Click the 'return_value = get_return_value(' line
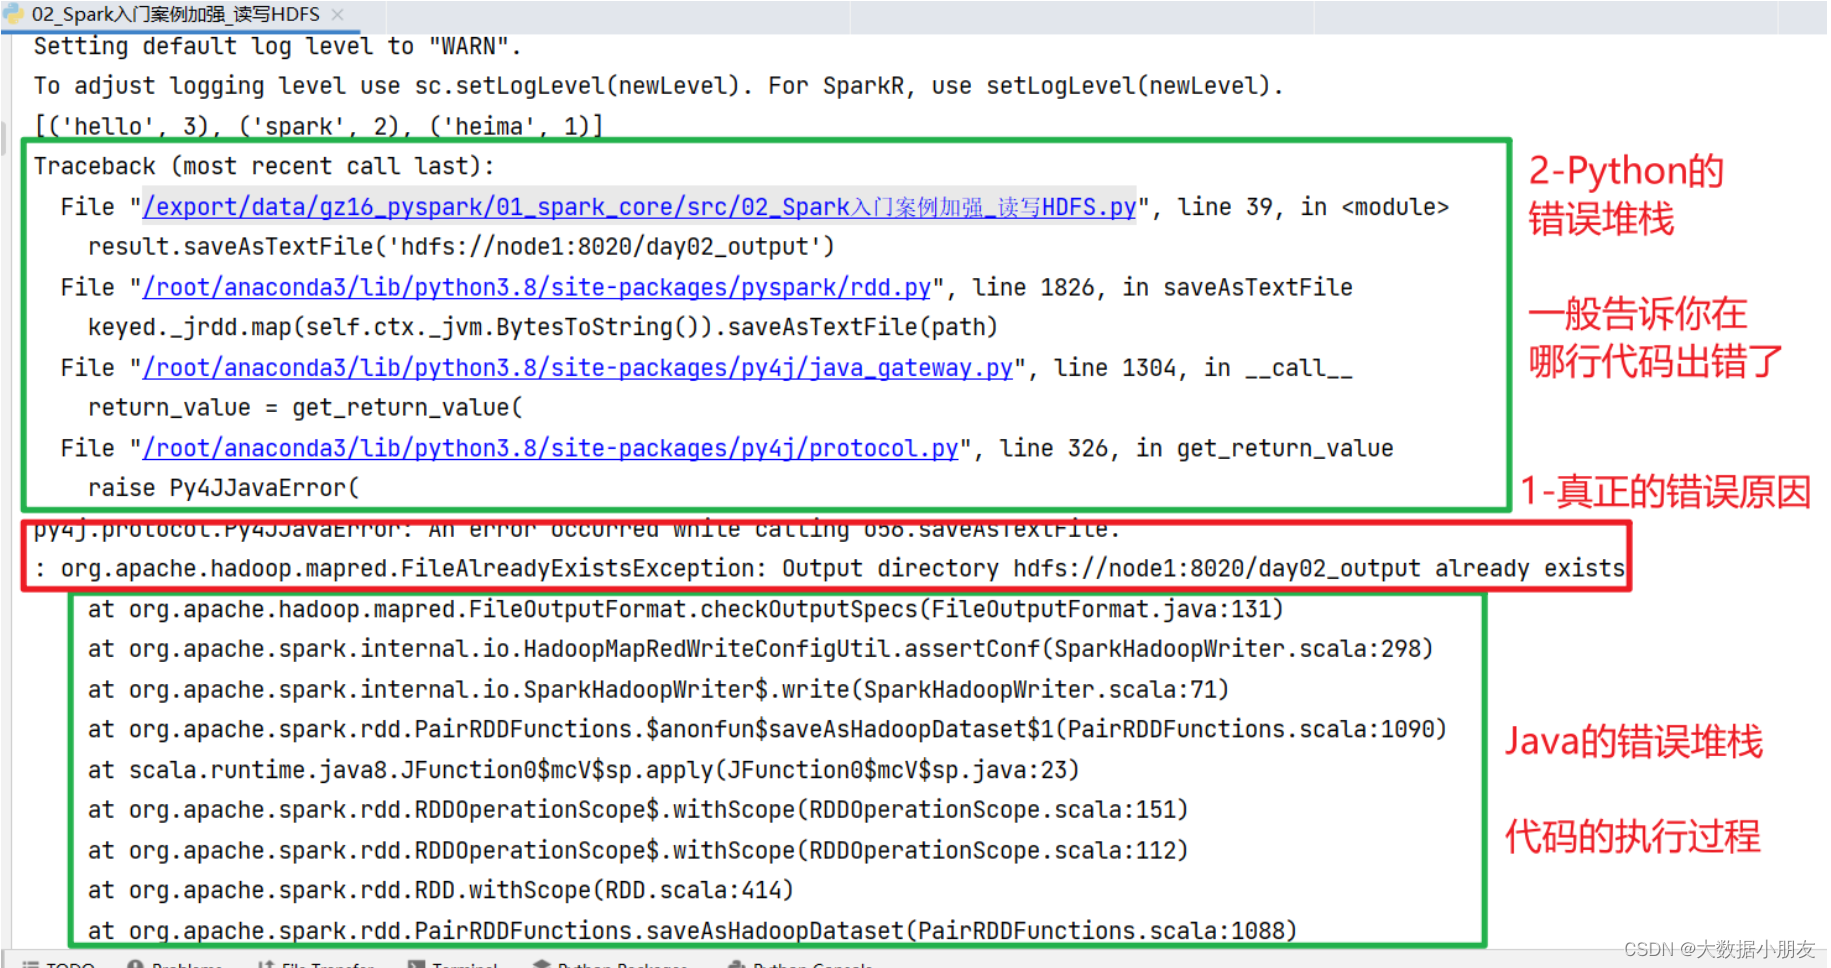Screen dimensions: 1831x968 [305, 408]
